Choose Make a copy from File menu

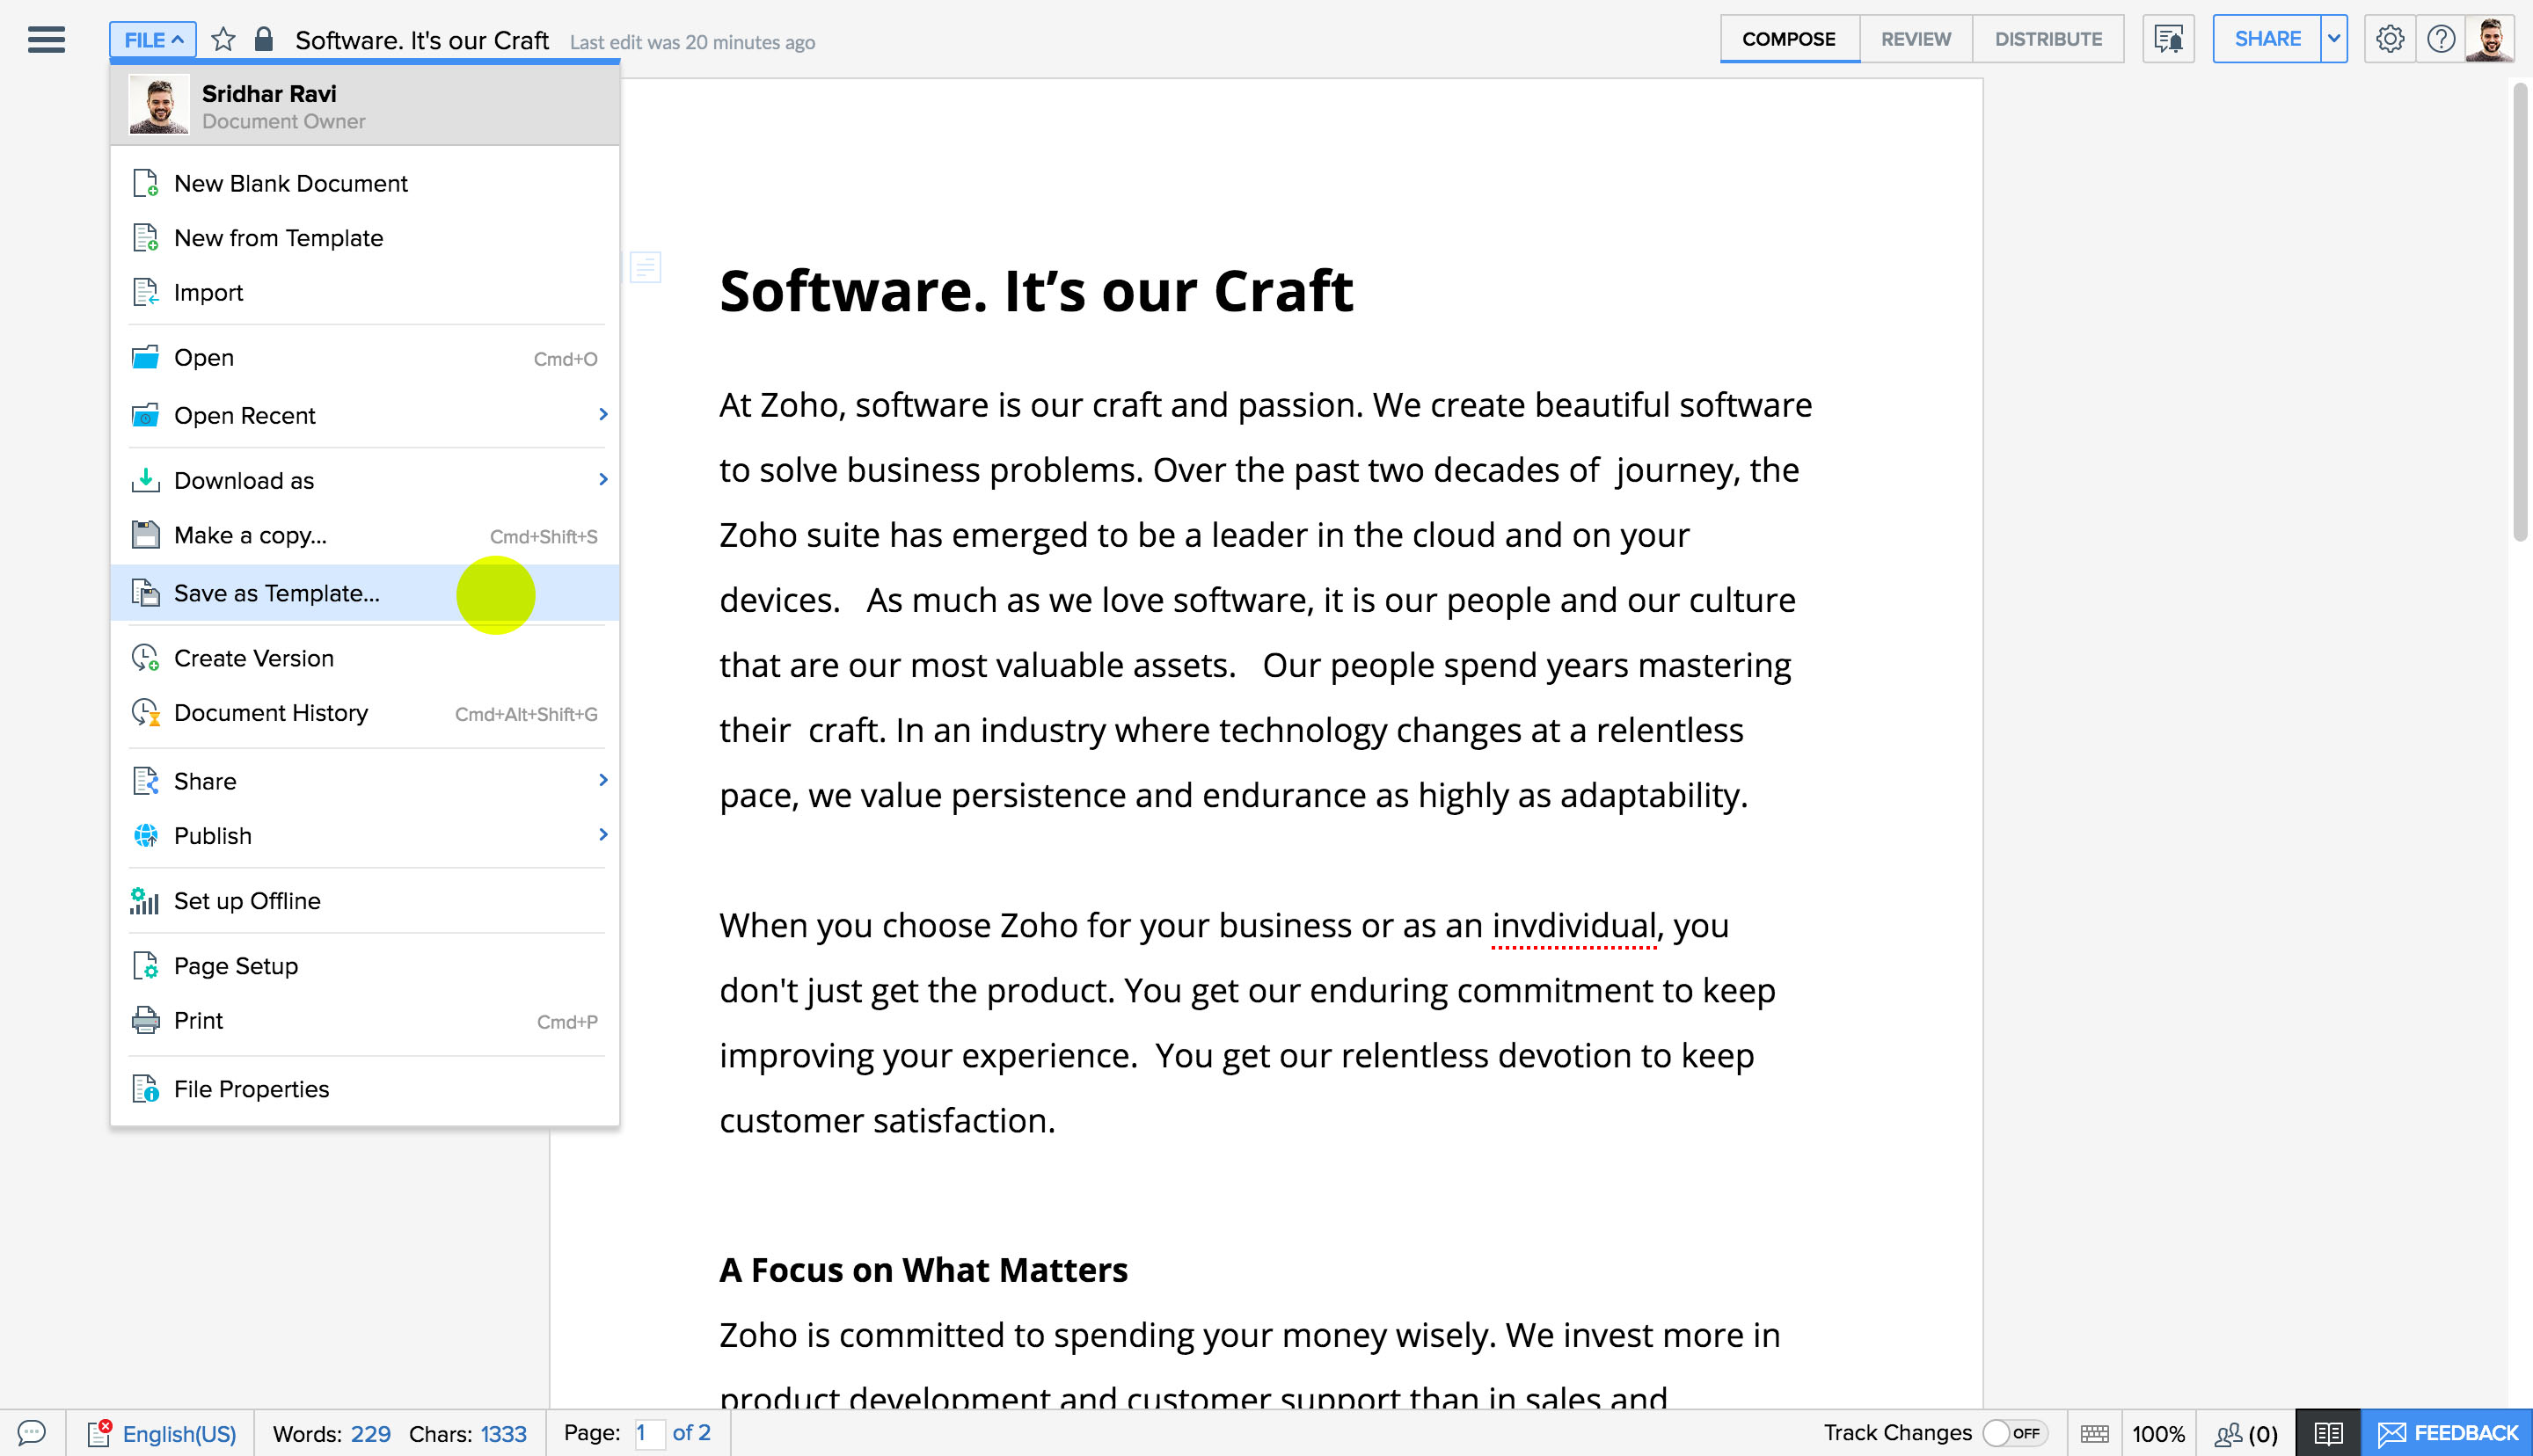point(365,535)
